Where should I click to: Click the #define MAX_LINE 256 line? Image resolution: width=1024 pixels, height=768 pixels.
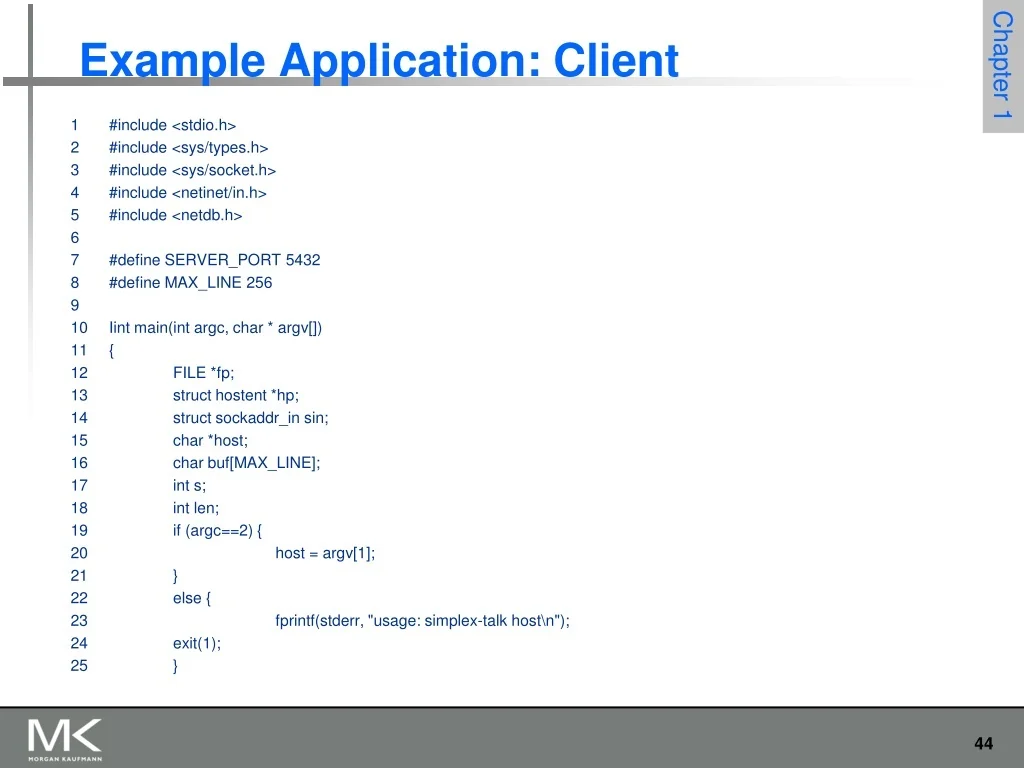190,283
